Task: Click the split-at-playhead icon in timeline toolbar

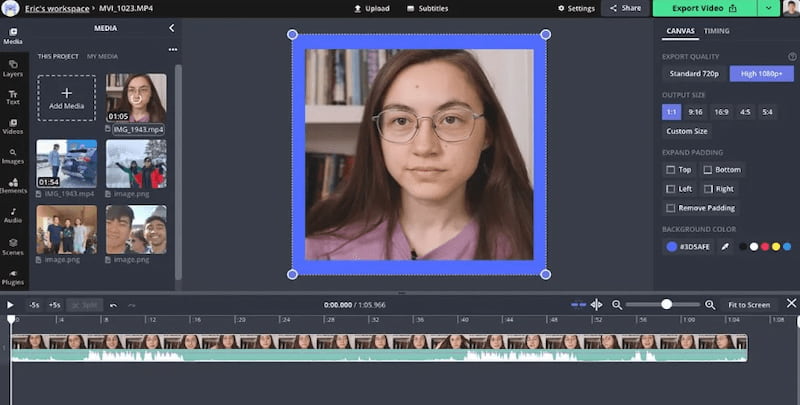Action: pos(596,305)
